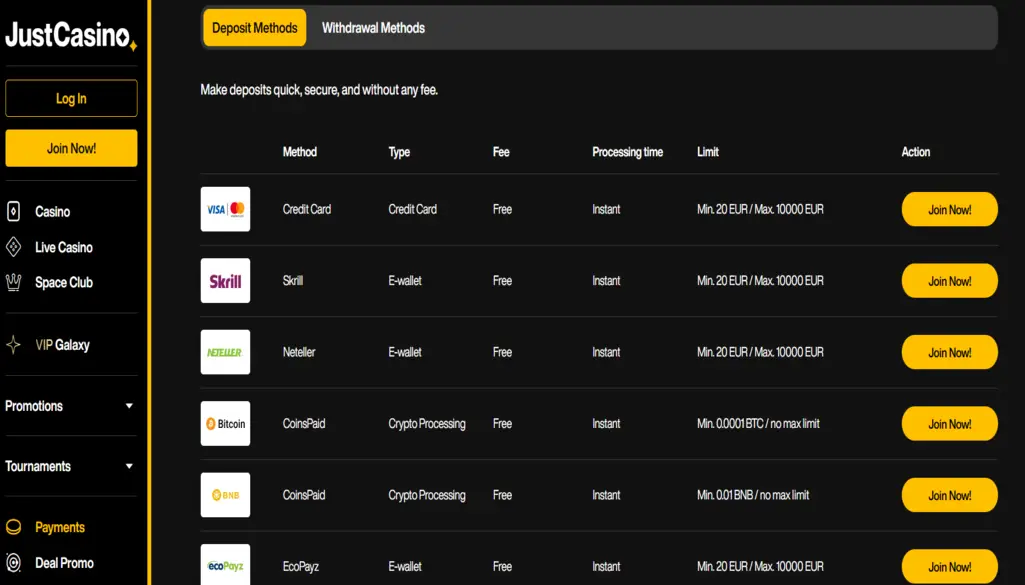Click the Min. 0.01 BNB limit text
The image size is (1025, 585).
[x=753, y=495]
